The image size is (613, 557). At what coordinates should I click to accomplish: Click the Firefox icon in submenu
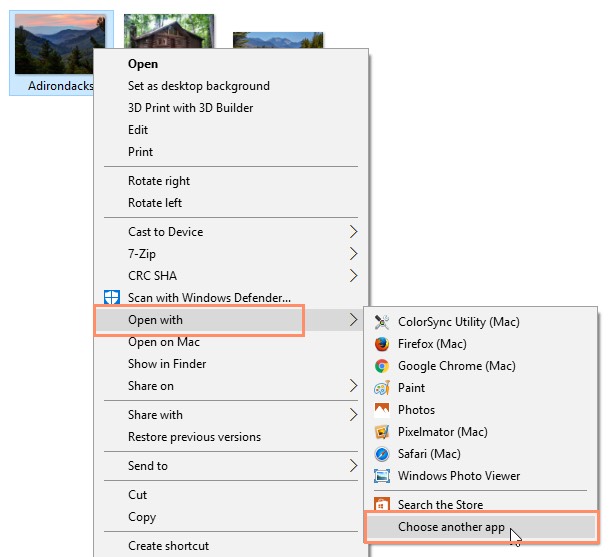click(381, 344)
